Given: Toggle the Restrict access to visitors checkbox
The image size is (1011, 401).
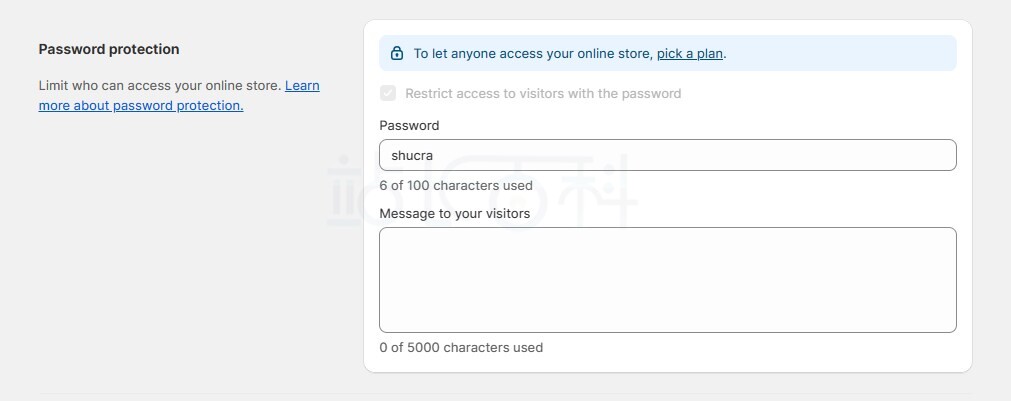Looking at the screenshot, I should point(388,93).
